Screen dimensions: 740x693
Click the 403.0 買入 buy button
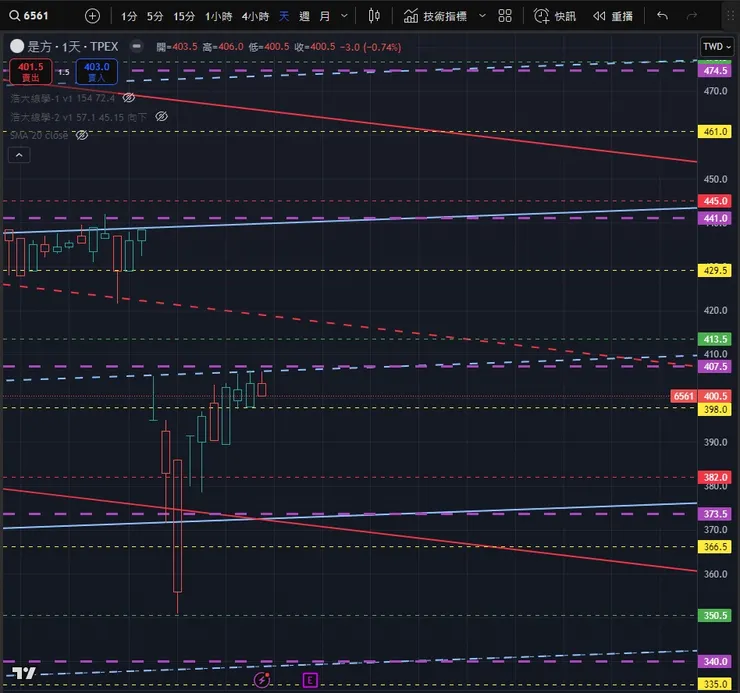[x=97, y=72]
